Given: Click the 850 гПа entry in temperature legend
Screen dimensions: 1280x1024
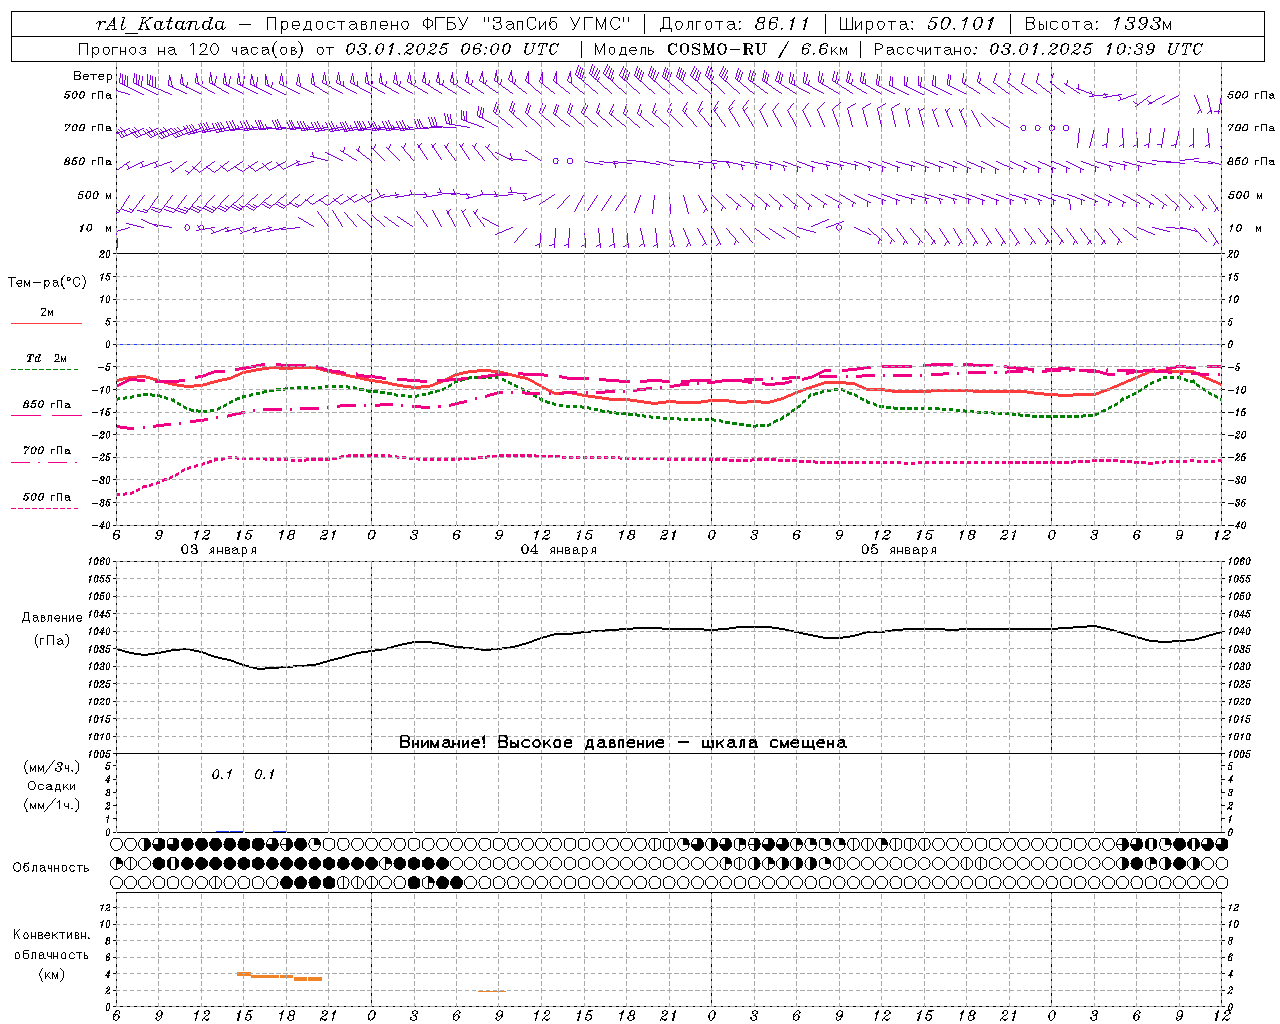Looking at the screenshot, I should pos(46,405).
